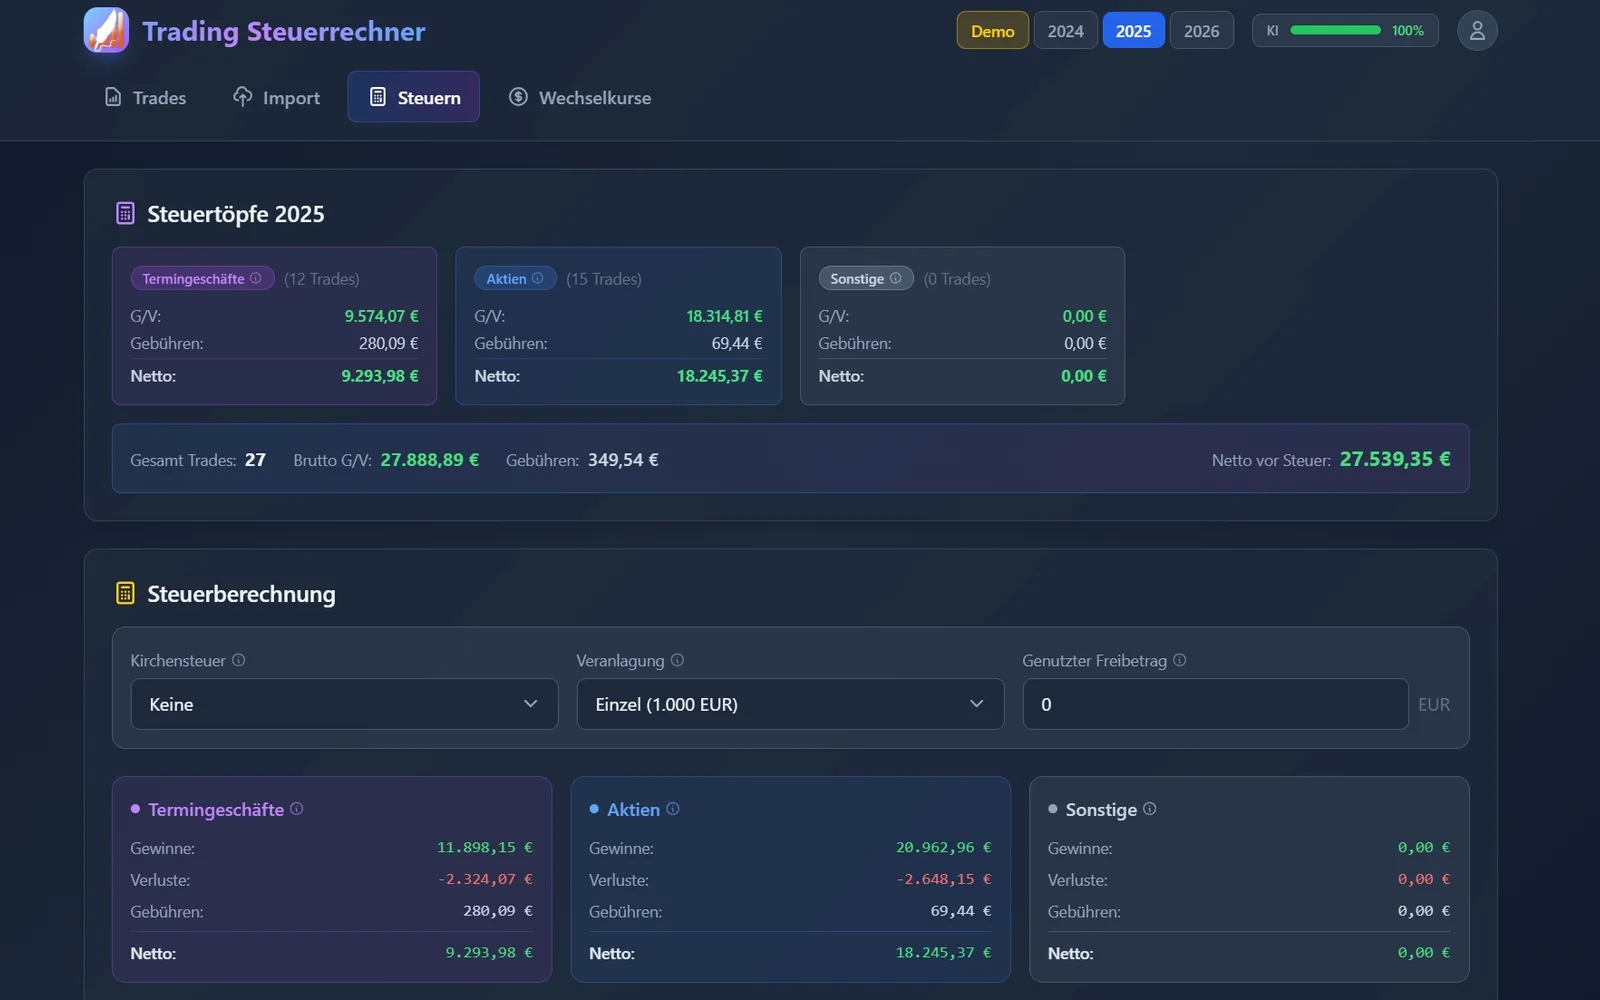Click the Sonstige badge in Steuertöpfe
The image size is (1600, 1000).
click(x=866, y=278)
